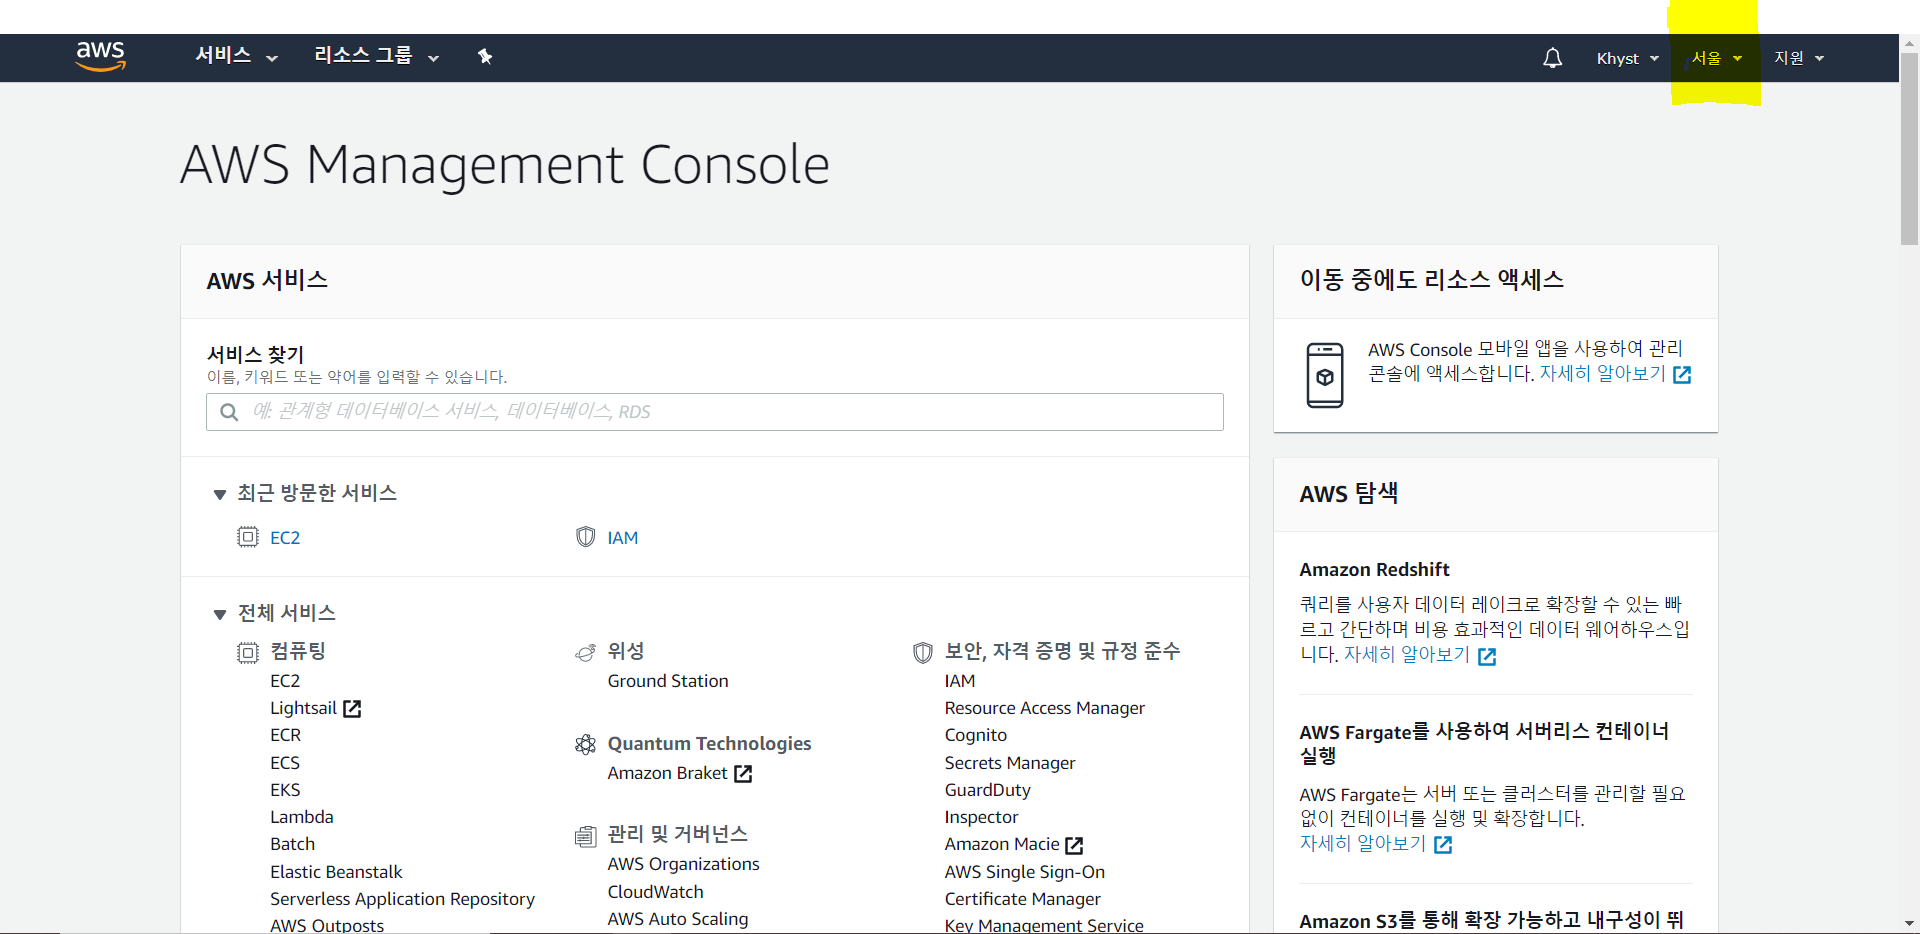Open Cognito service
The height and width of the screenshot is (934, 1920).
976,735
